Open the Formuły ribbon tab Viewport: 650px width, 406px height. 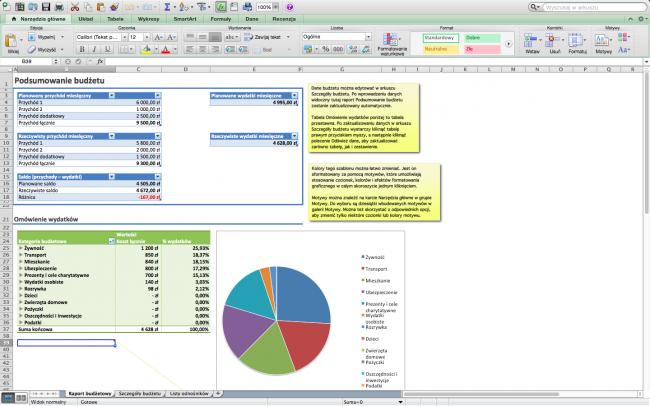pyautogui.click(x=221, y=19)
